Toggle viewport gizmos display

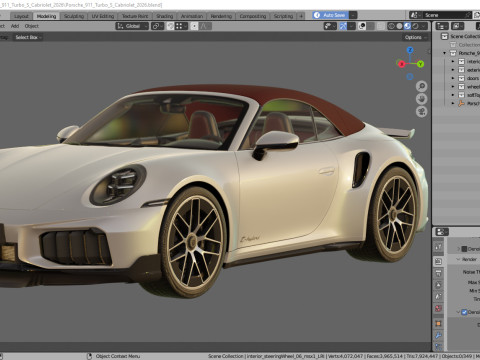point(343,26)
